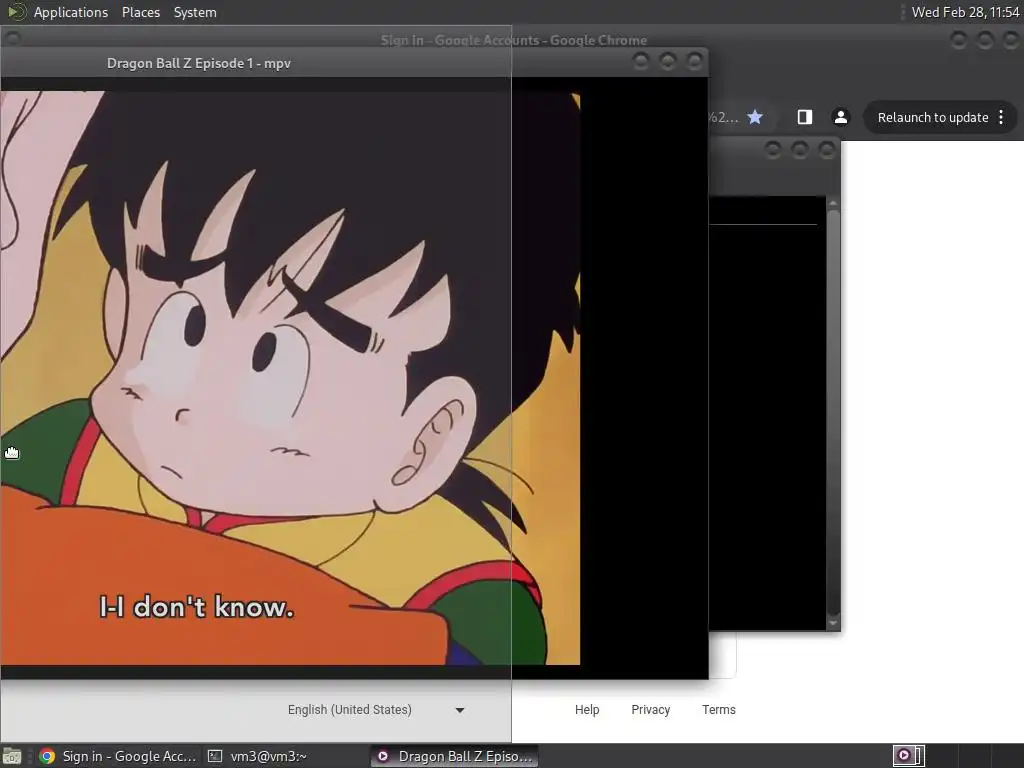Open the Help link
This screenshot has height=768, width=1024.
[587, 710]
